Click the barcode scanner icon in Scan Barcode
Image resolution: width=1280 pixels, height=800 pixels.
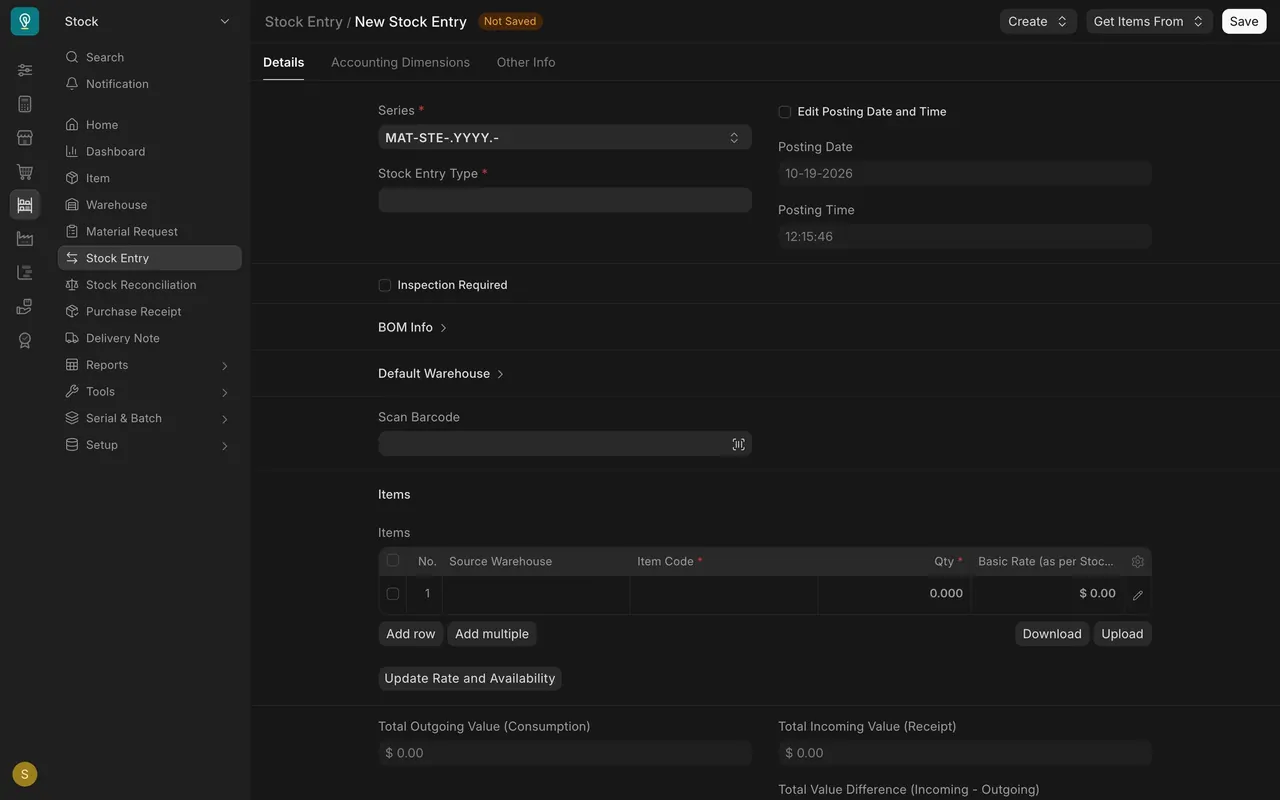pyautogui.click(x=738, y=444)
